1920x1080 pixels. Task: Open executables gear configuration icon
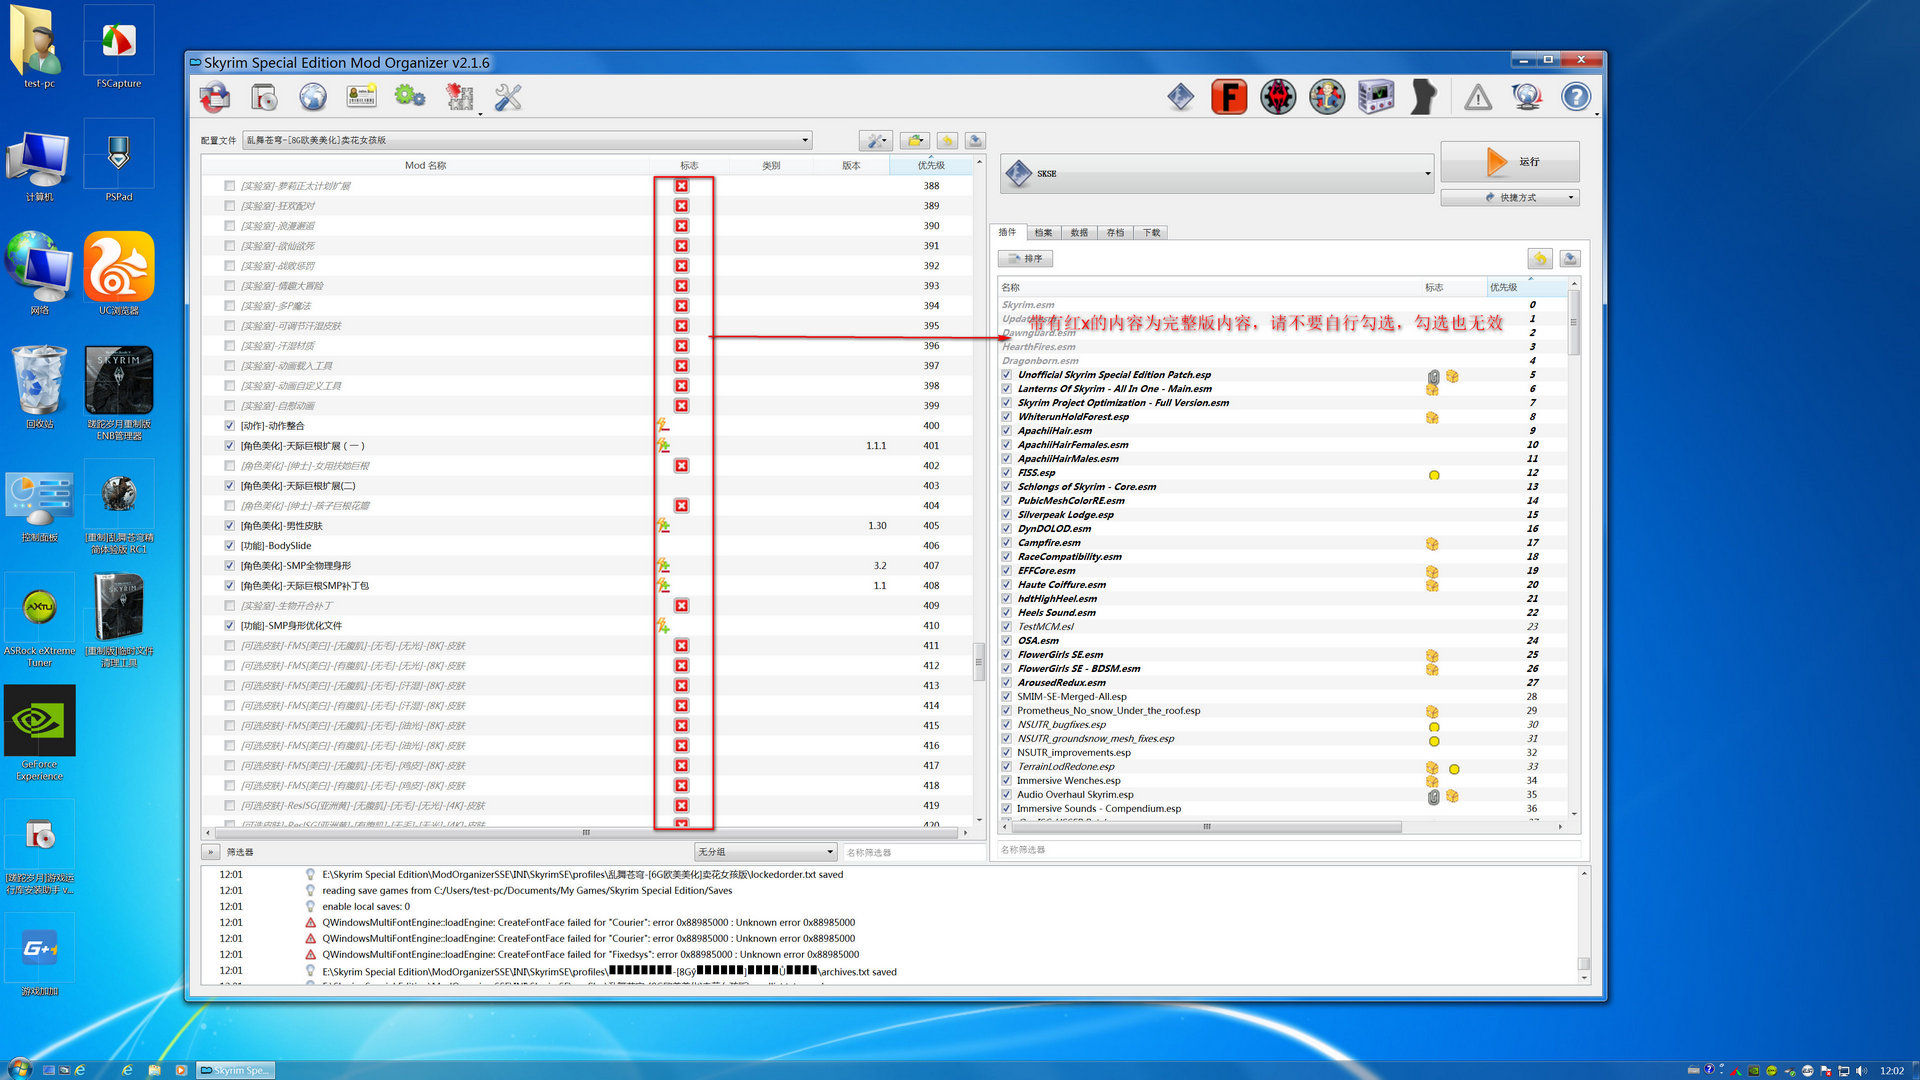410,97
